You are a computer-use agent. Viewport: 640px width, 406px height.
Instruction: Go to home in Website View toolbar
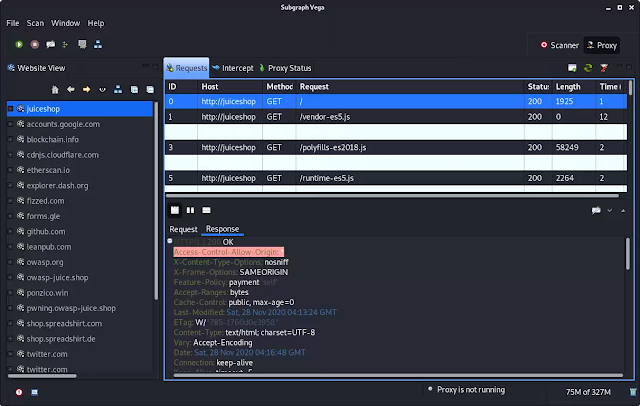[55, 89]
